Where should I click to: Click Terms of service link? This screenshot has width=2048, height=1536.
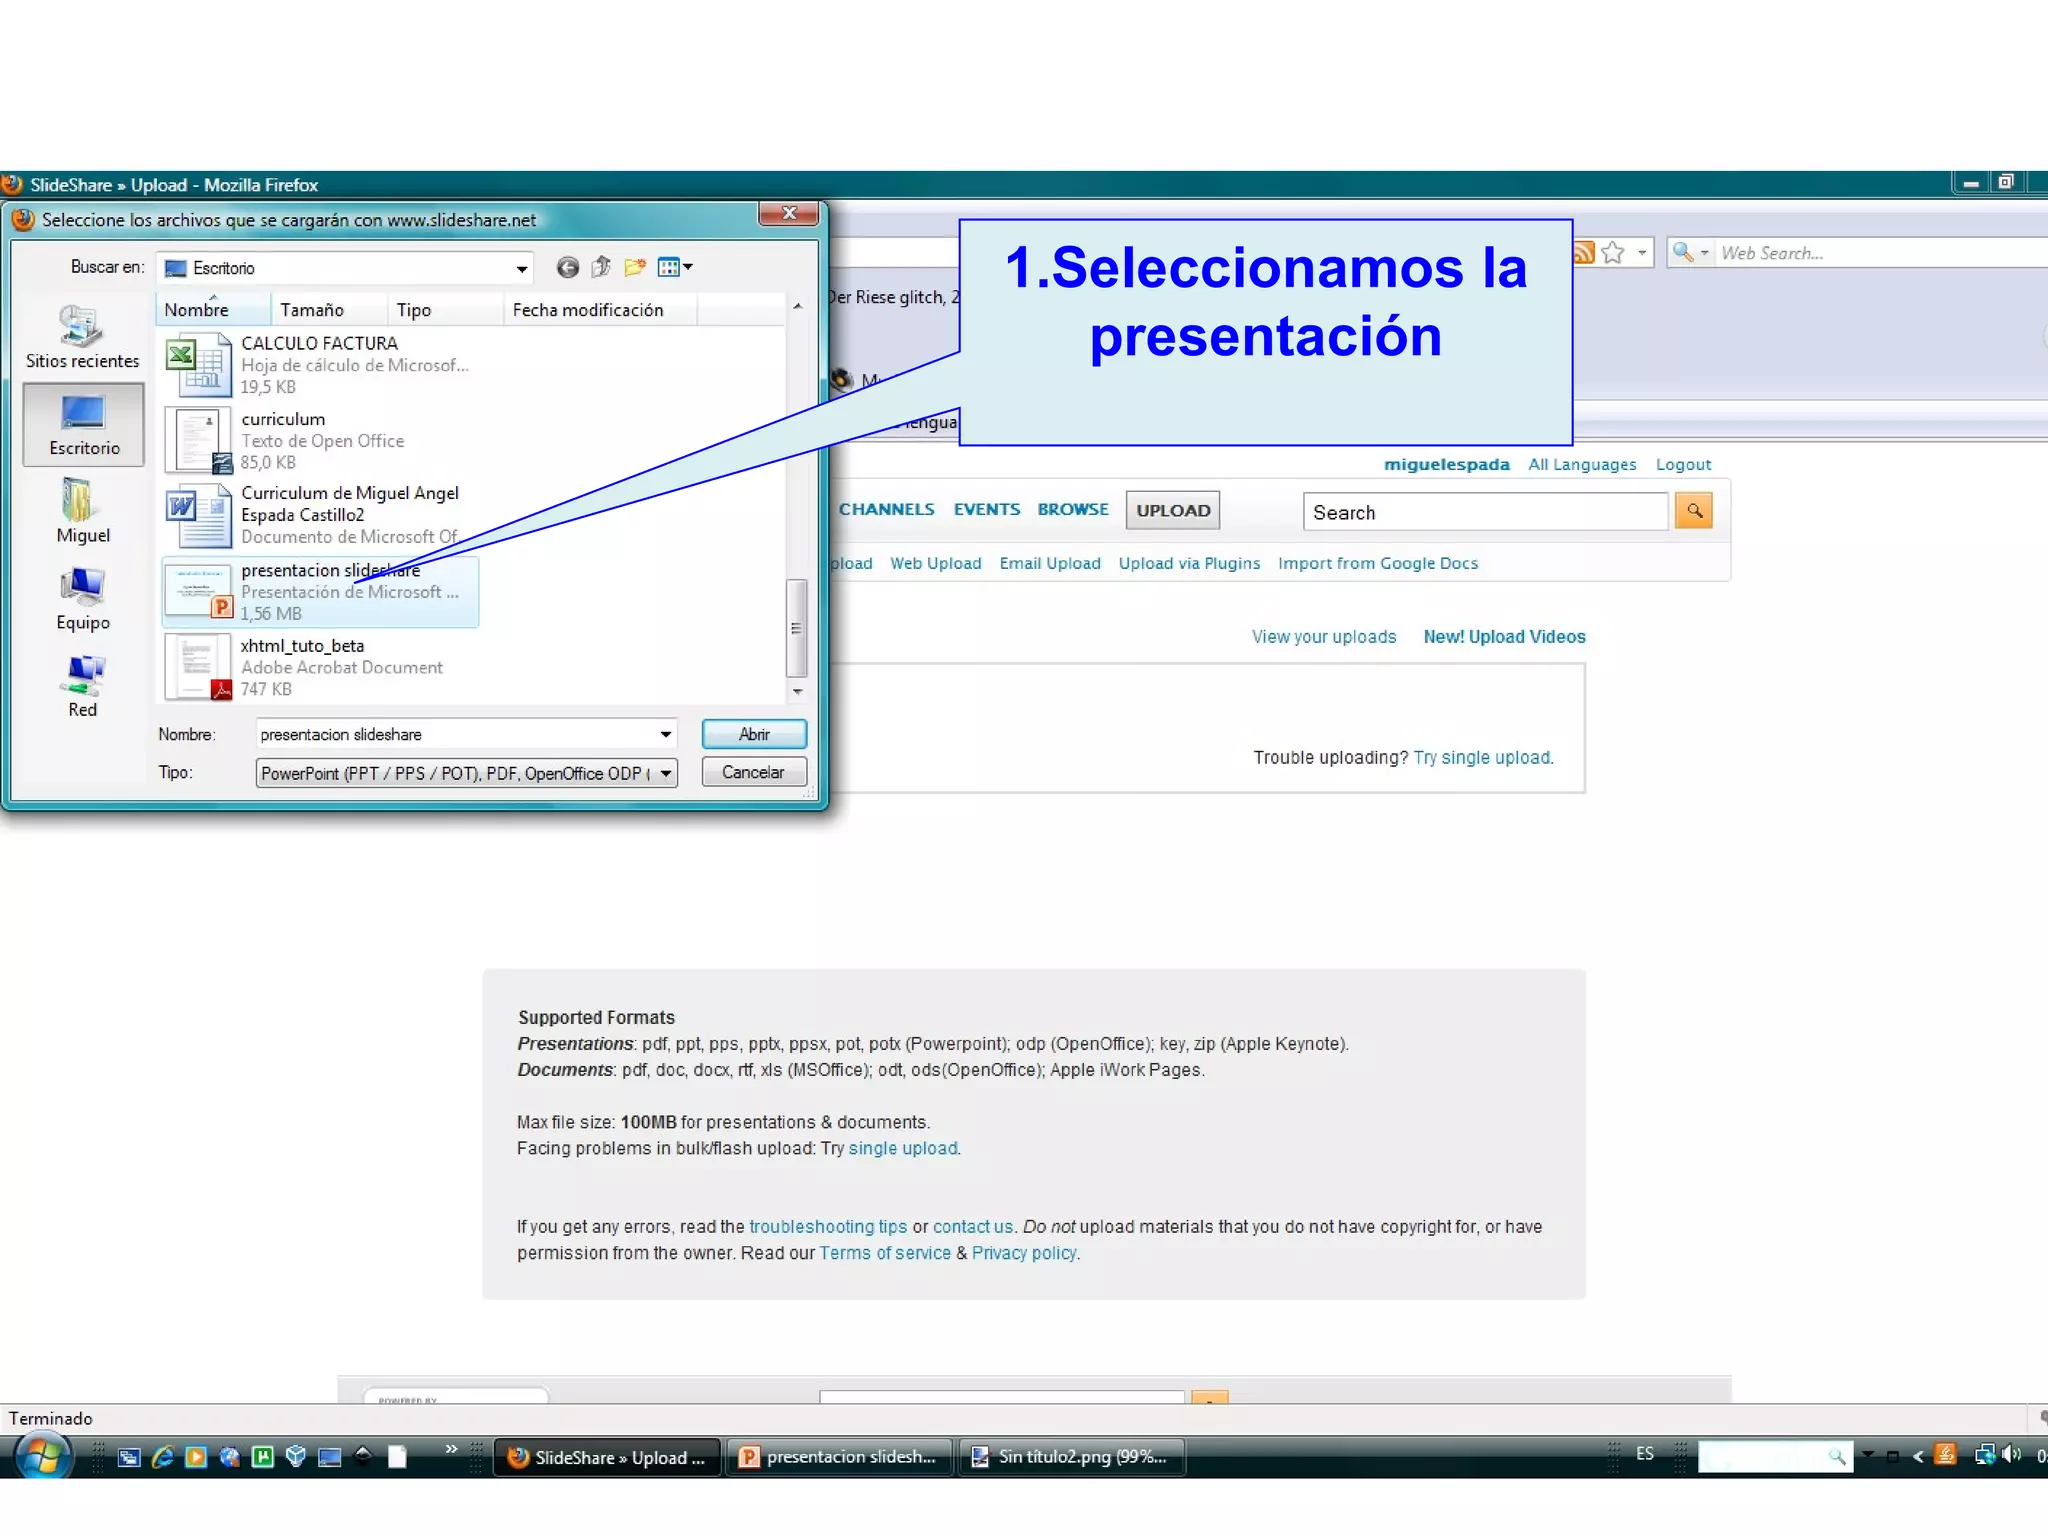coord(885,1253)
